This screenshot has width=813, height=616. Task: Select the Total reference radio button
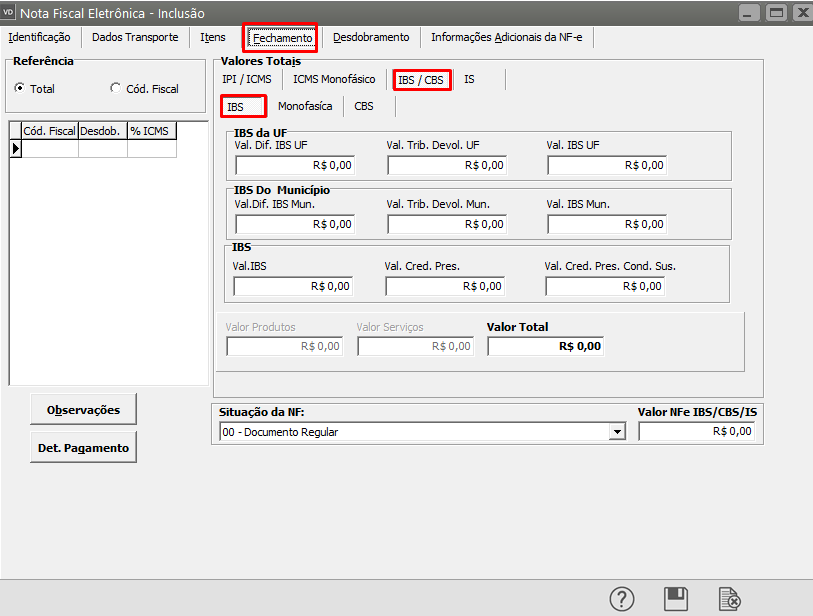[20, 89]
